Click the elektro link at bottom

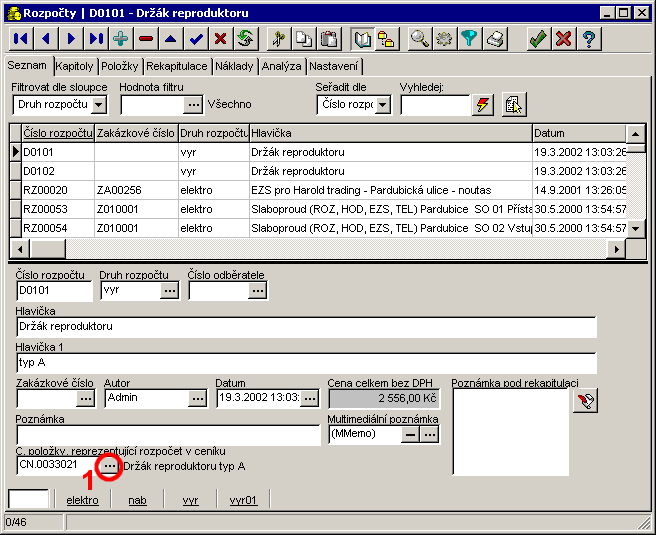82,500
